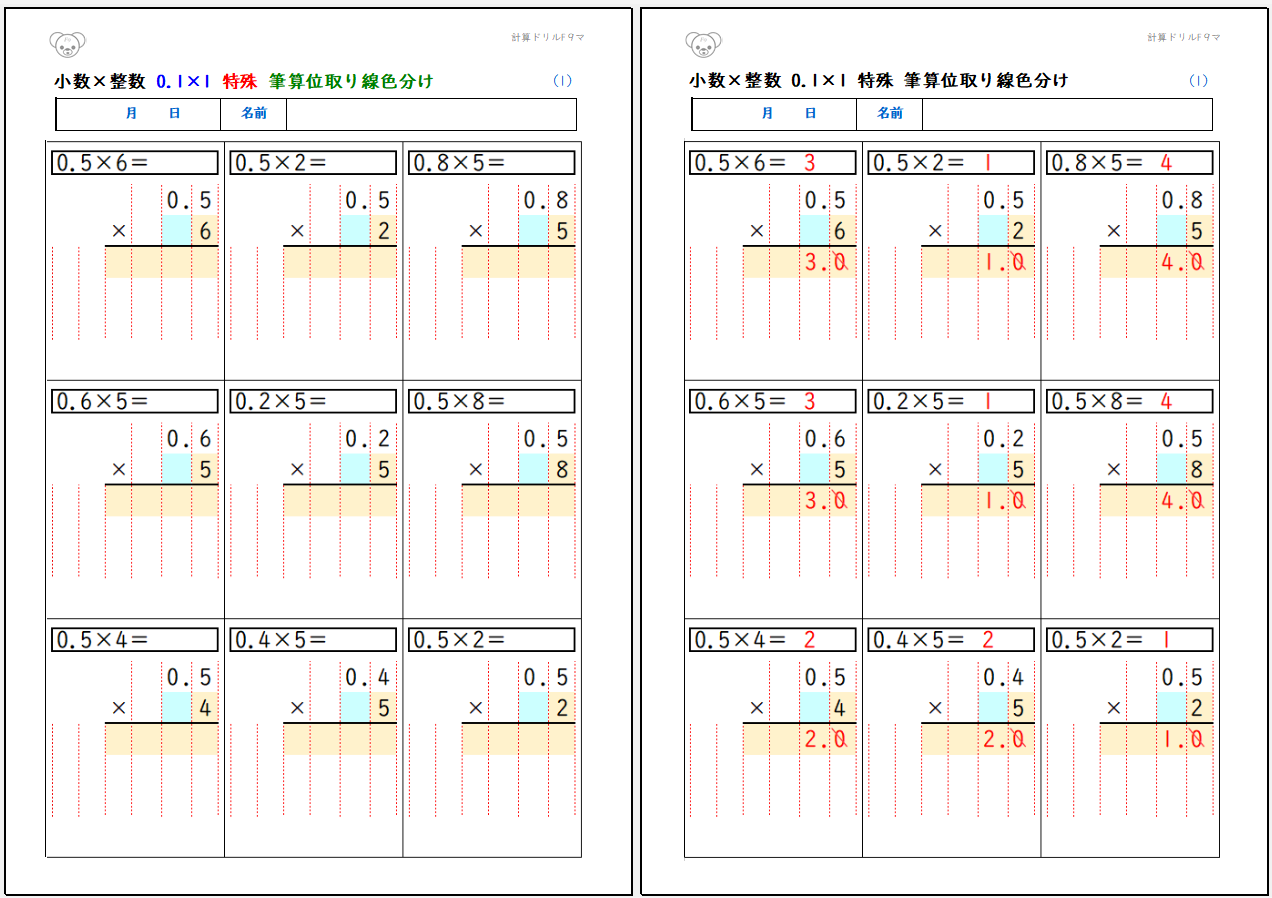The height and width of the screenshot is (898, 1272).
Task: Click the red 2.0 result under the 0.5×4 calculation
Action: [829, 739]
